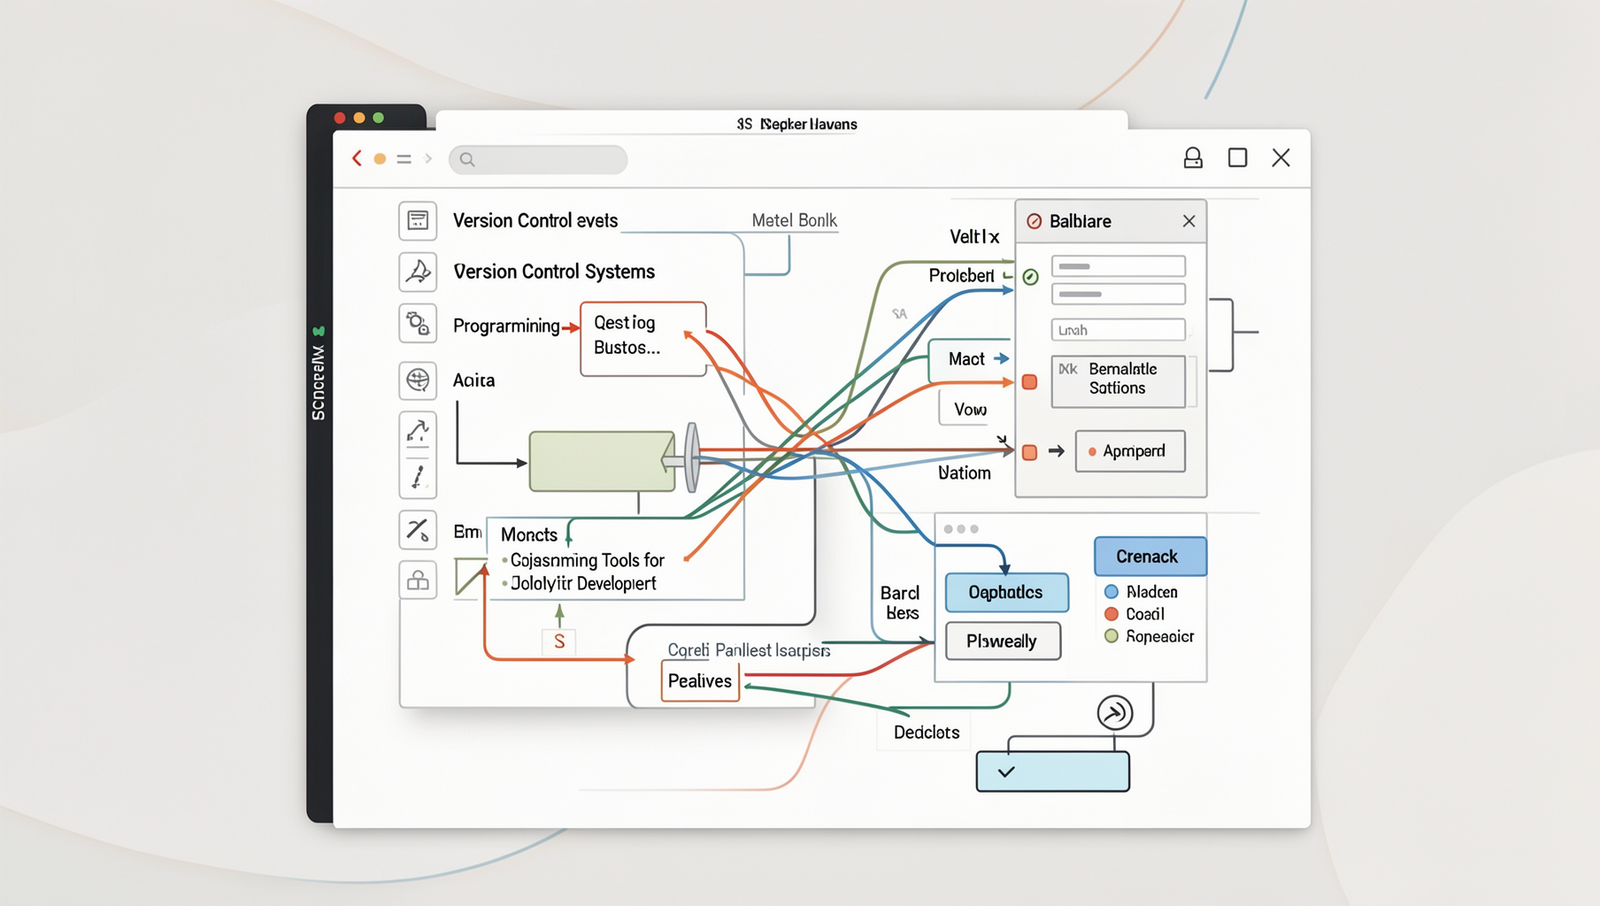This screenshot has height=906, width=1600.
Task: Click the Moncts heading
Action: click(529, 535)
